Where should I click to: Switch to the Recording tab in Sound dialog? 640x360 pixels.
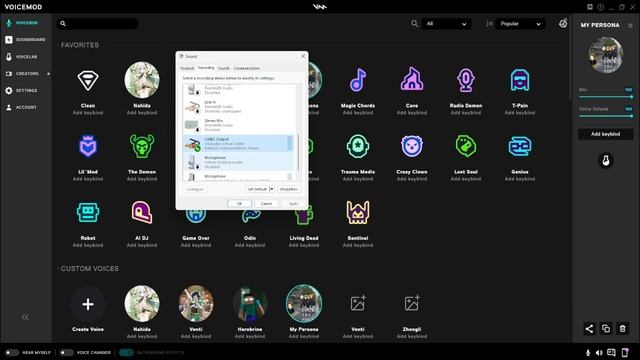[206, 68]
